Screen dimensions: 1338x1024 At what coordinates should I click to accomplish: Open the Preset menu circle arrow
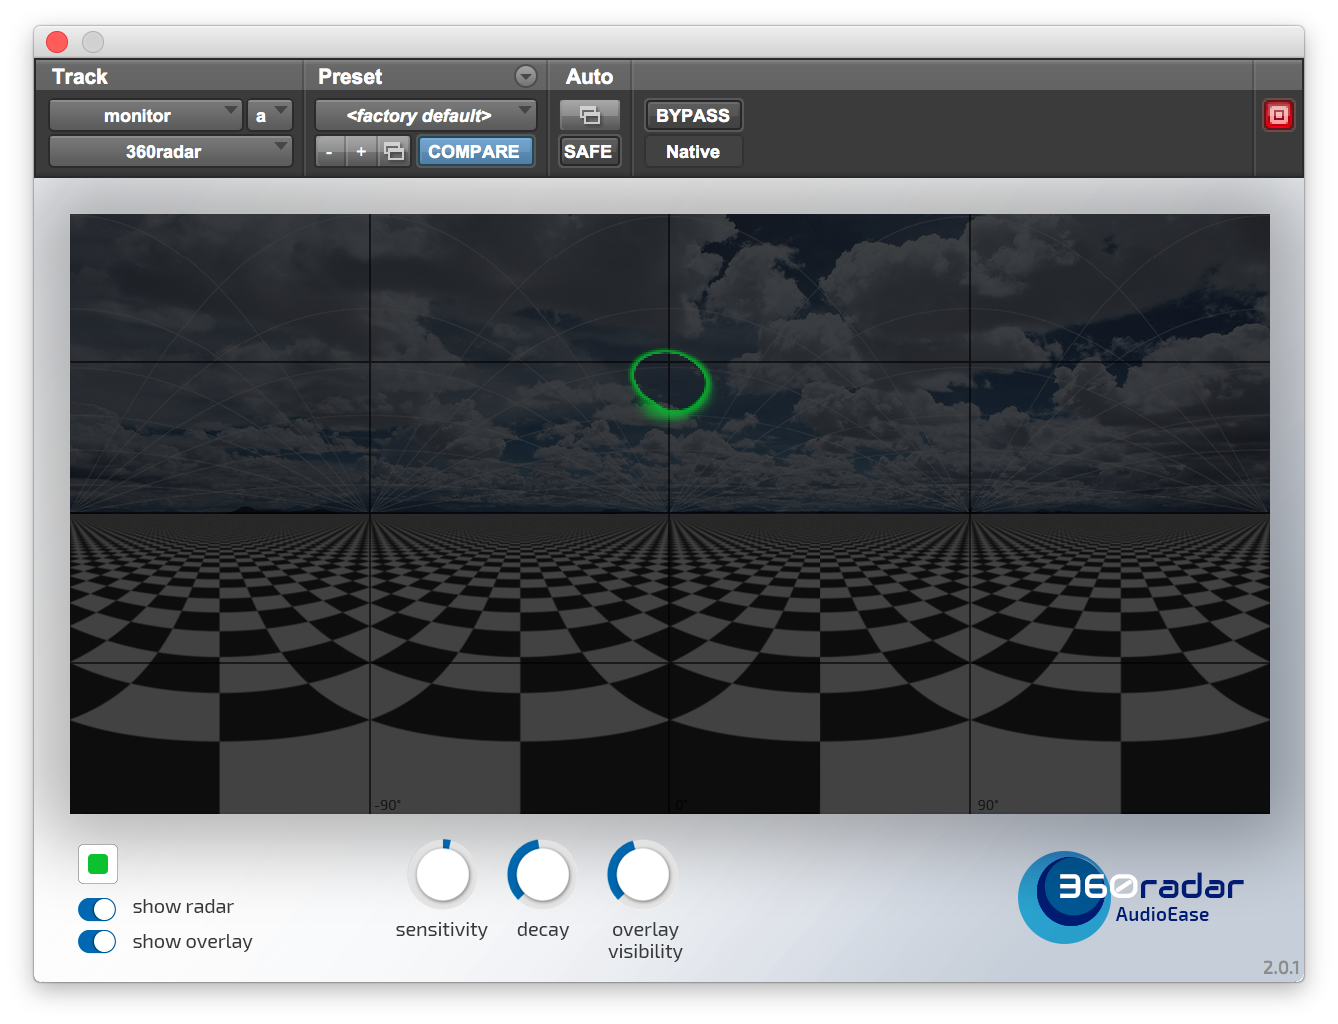[x=525, y=76]
